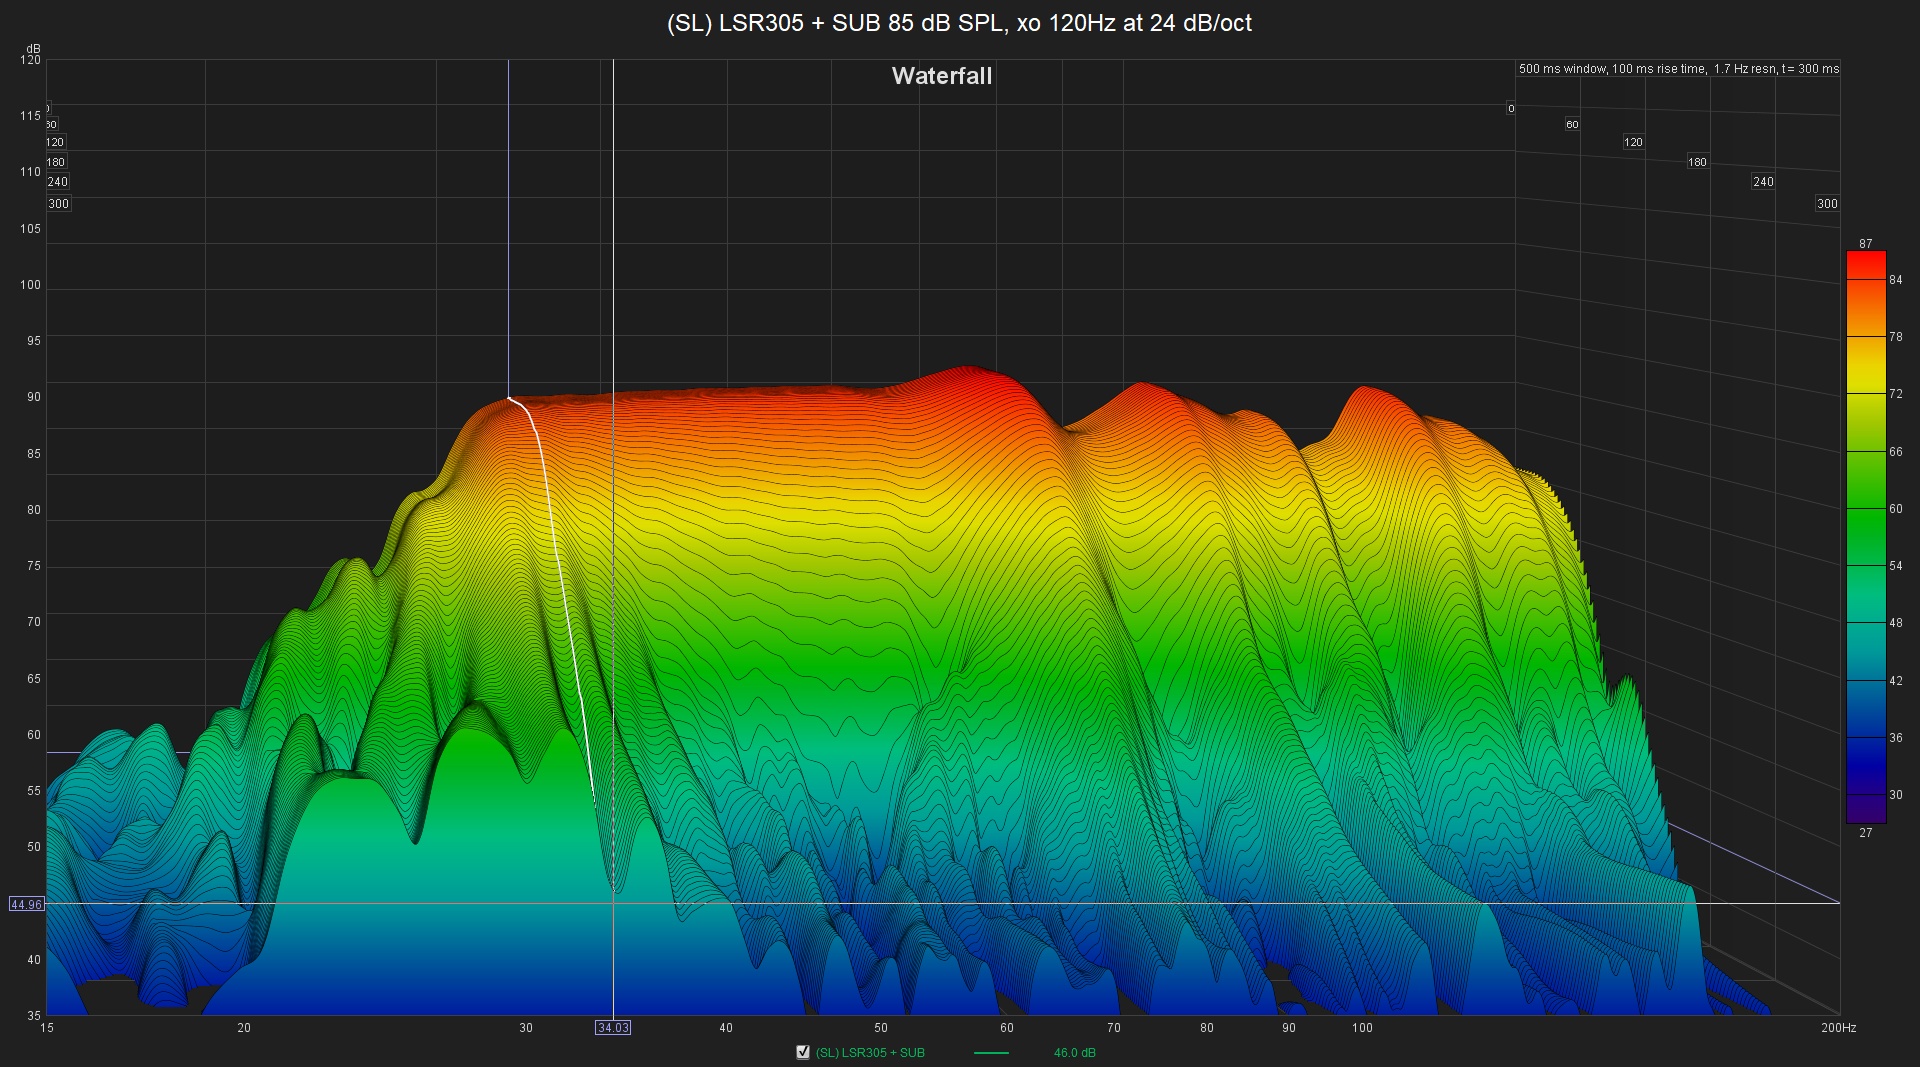The image size is (1920, 1067).
Task: Click the 15 label on frequency axis
Action: coord(47,1028)
